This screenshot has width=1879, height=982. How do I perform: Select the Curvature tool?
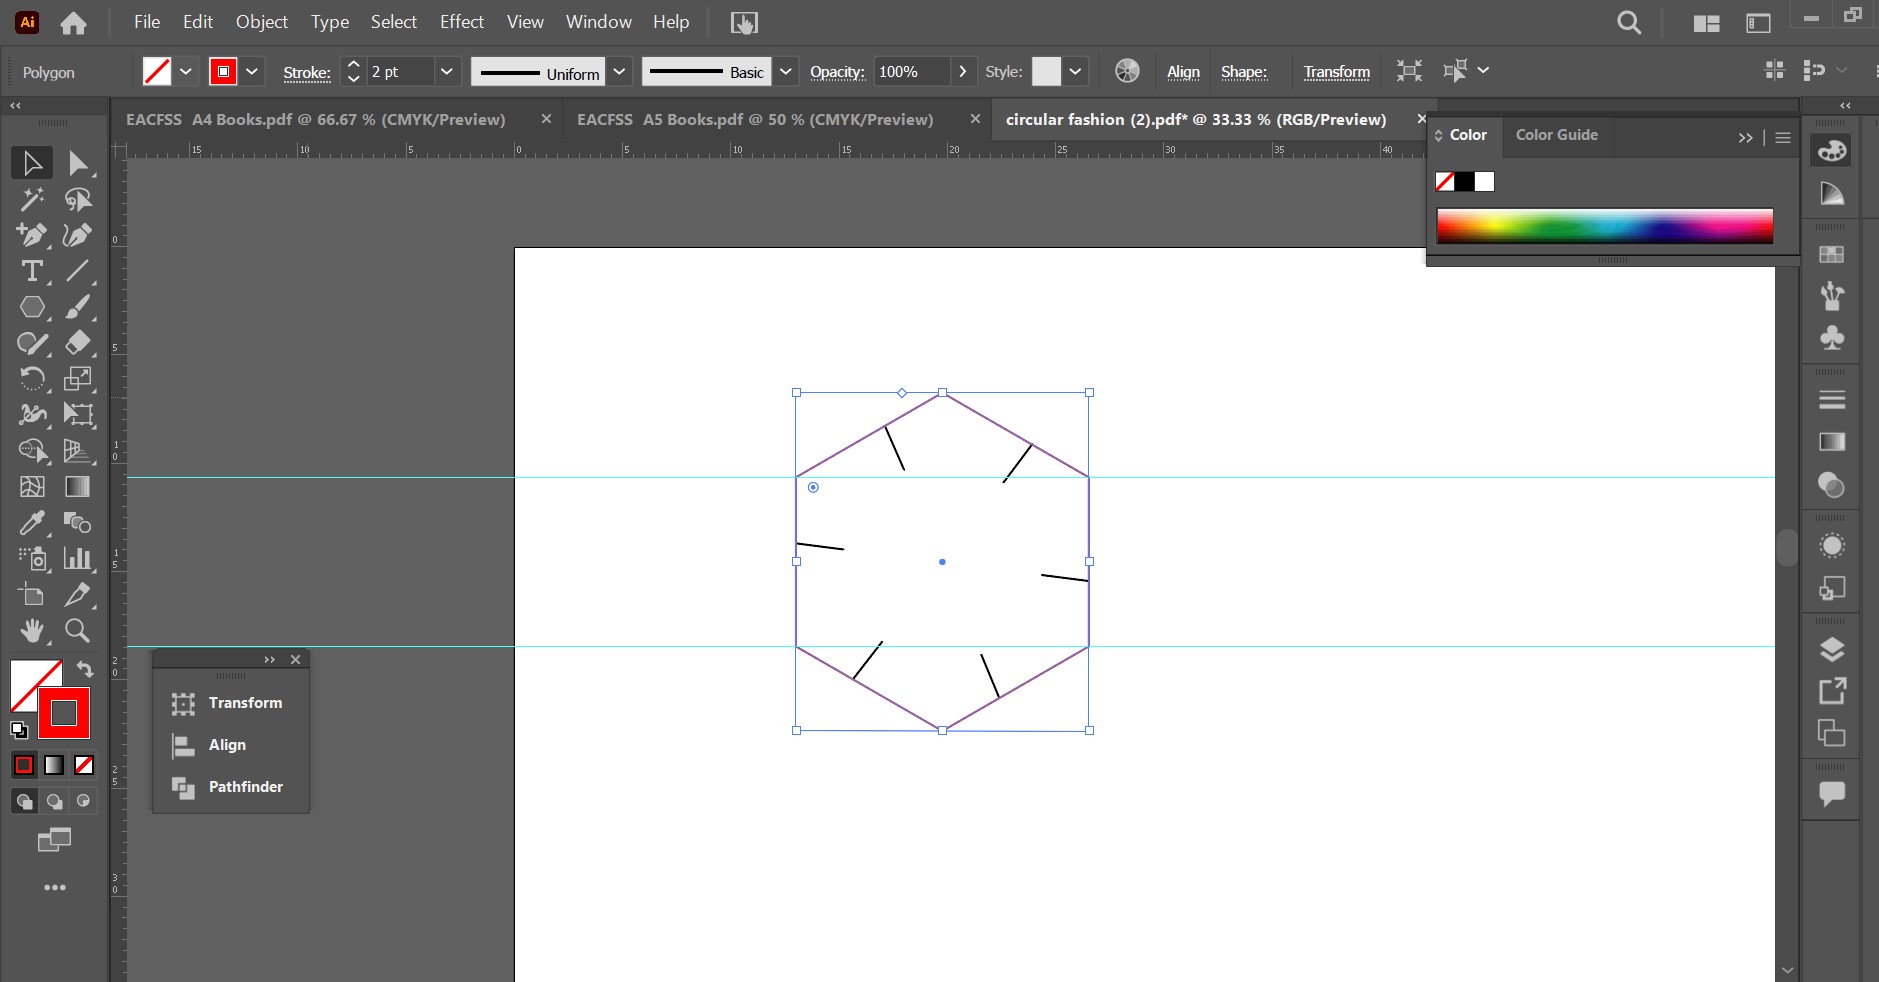click(77, 235)
